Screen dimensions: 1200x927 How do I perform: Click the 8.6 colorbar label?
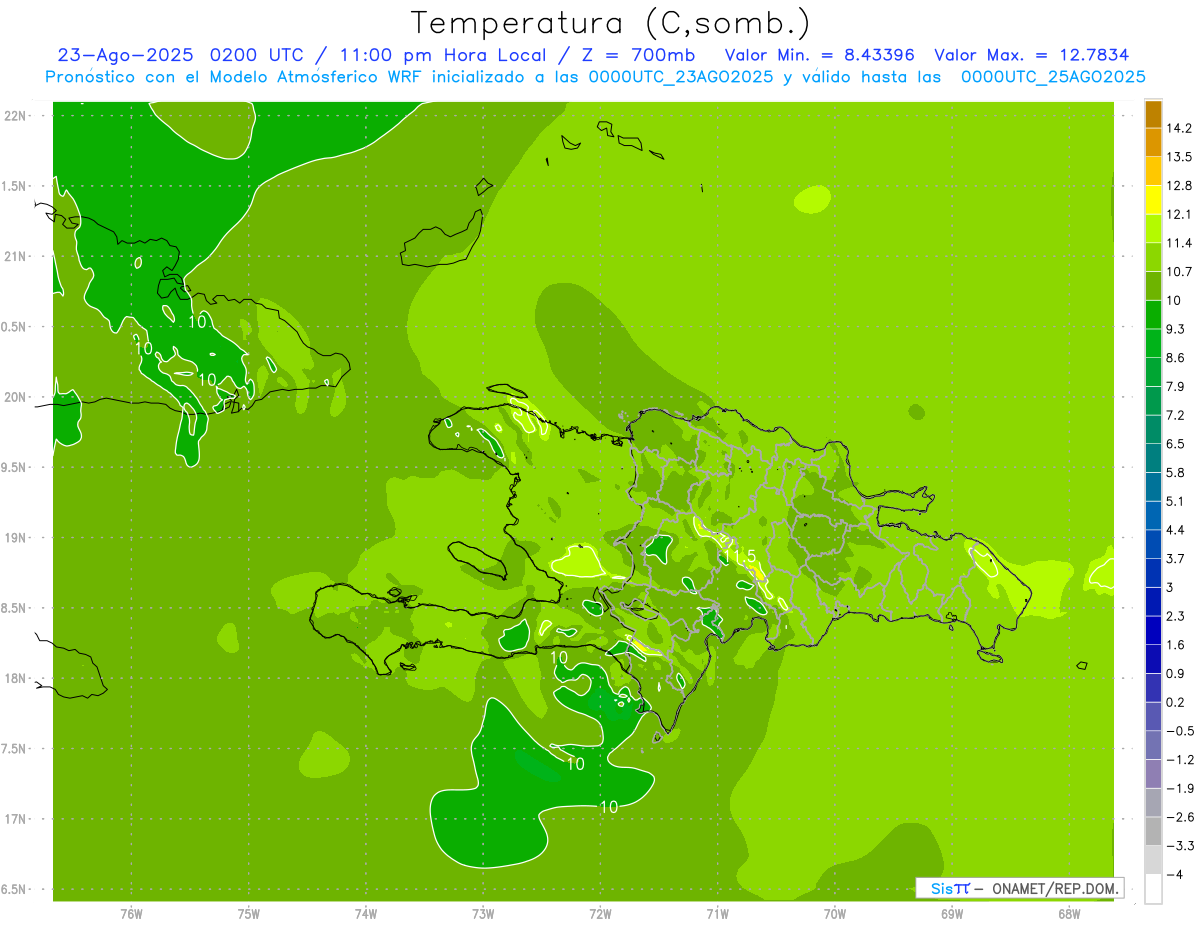coord(1175,358)
